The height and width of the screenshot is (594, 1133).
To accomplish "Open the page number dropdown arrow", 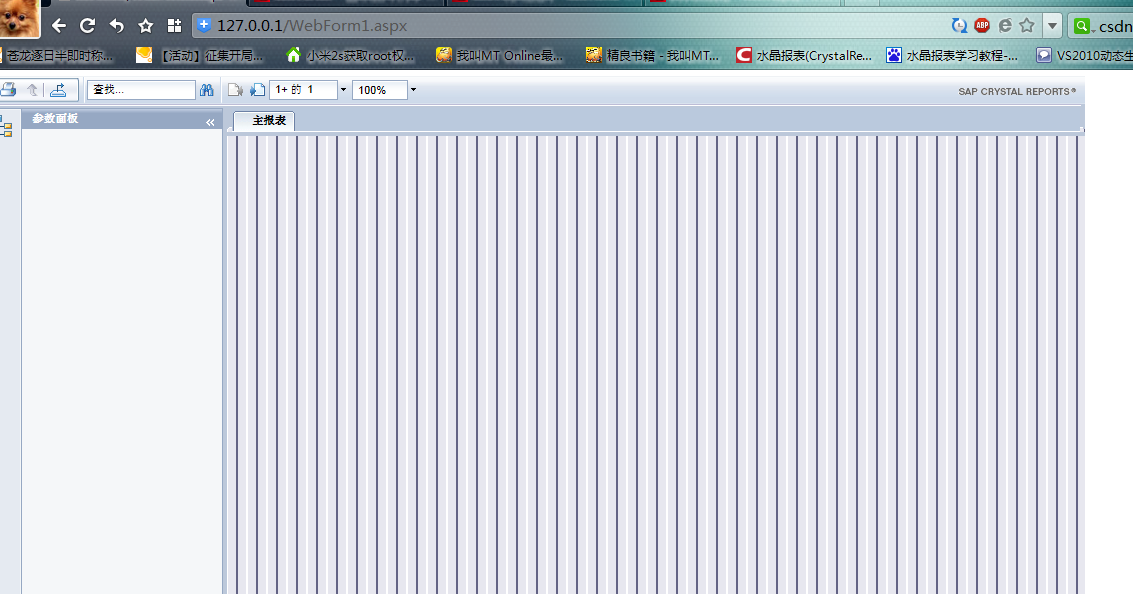I will tap(343, 90).
